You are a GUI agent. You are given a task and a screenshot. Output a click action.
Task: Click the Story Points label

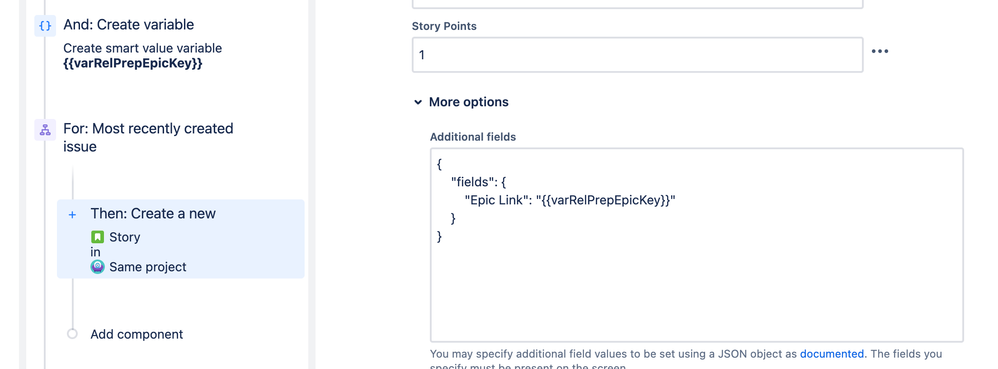(444, 26)
